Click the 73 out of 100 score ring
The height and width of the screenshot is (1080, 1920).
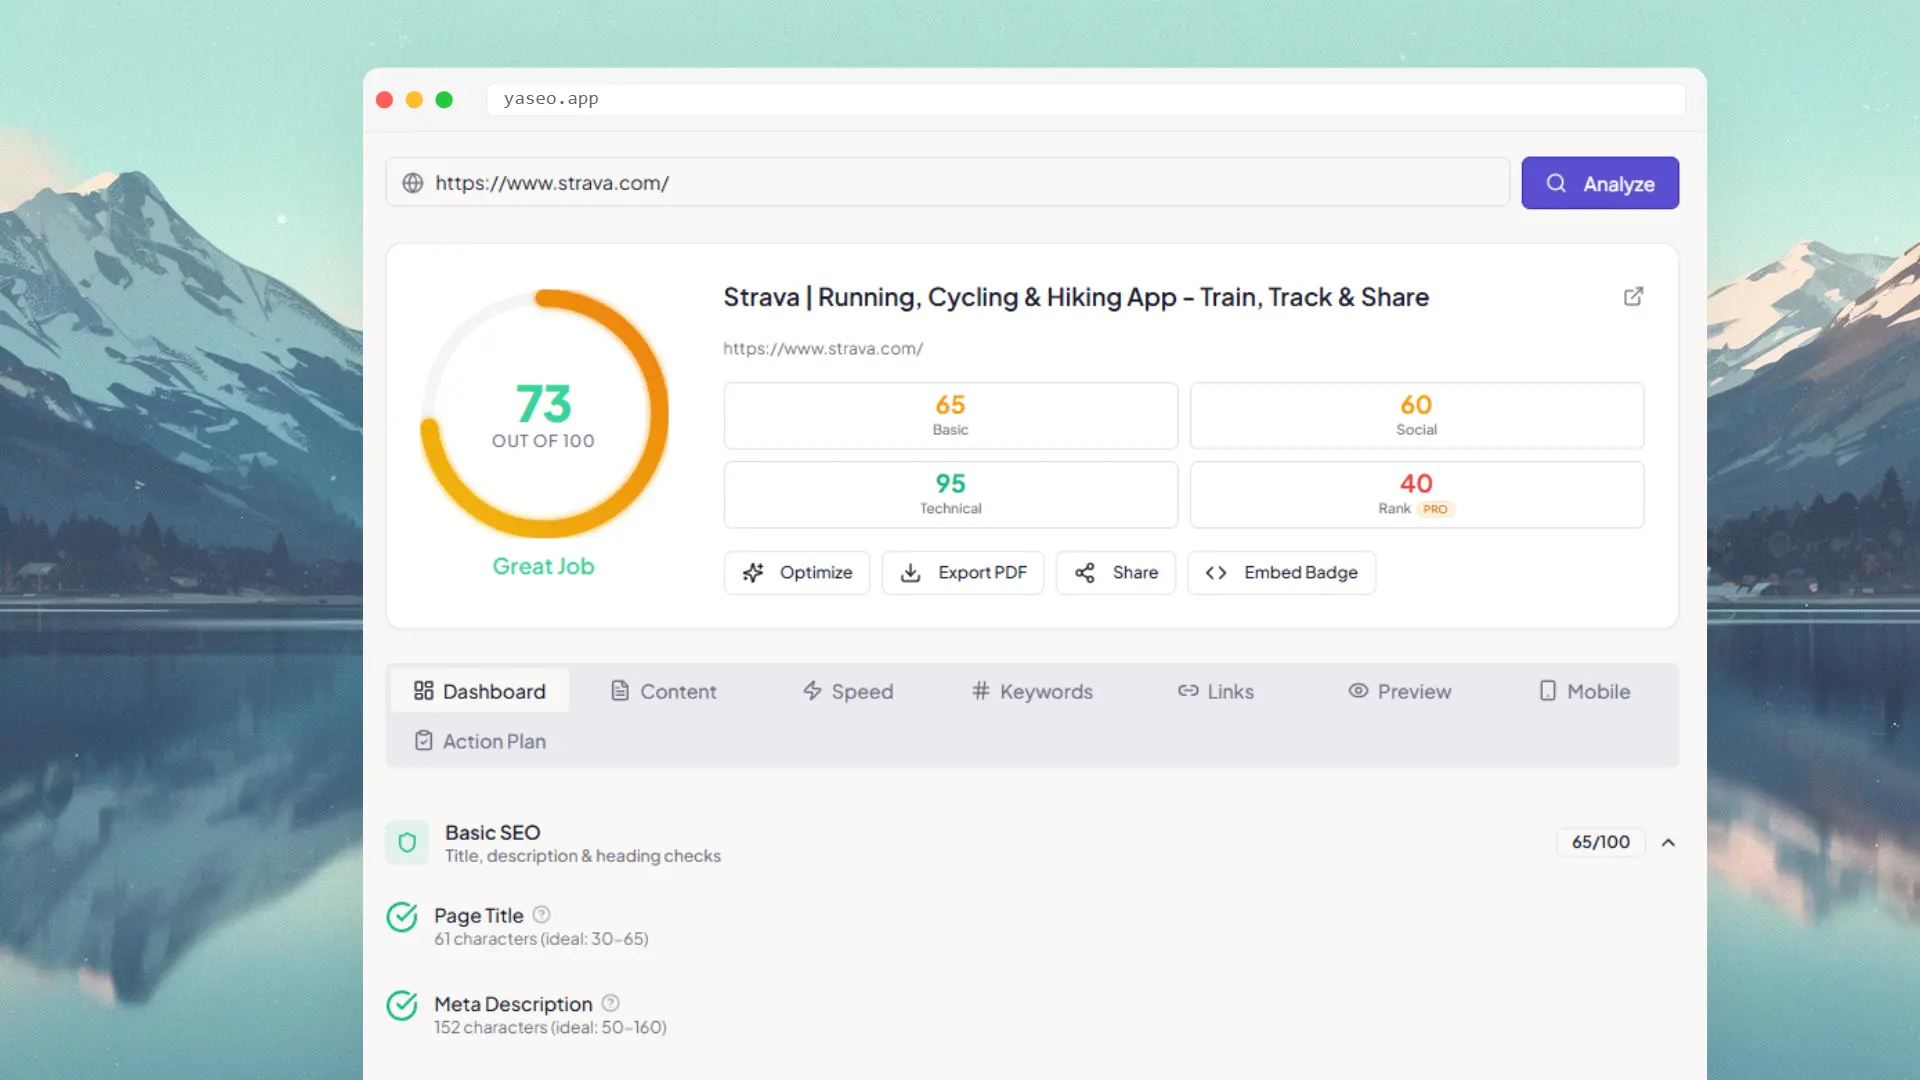pos(543,414)
